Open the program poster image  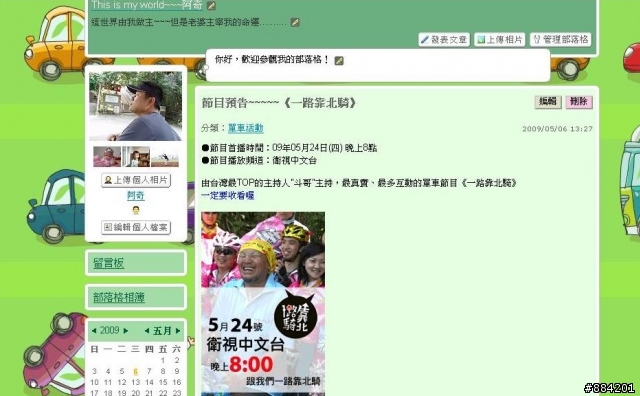point(263,303)
